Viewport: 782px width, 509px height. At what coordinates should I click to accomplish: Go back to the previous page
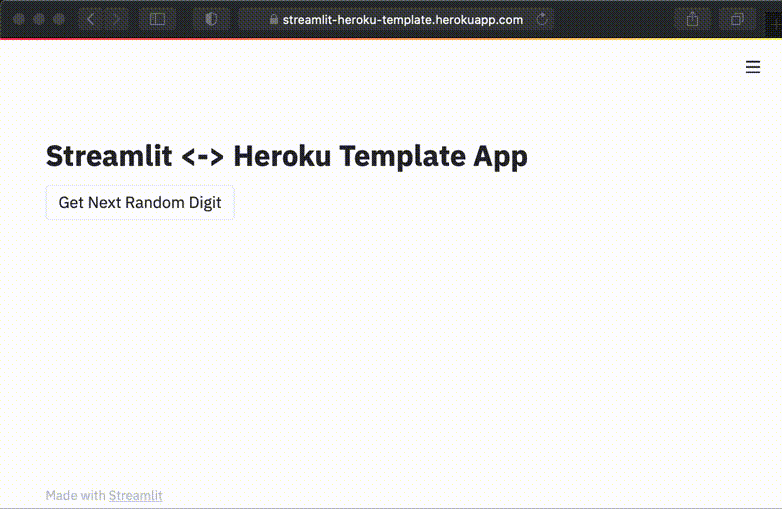pos(90,19)
